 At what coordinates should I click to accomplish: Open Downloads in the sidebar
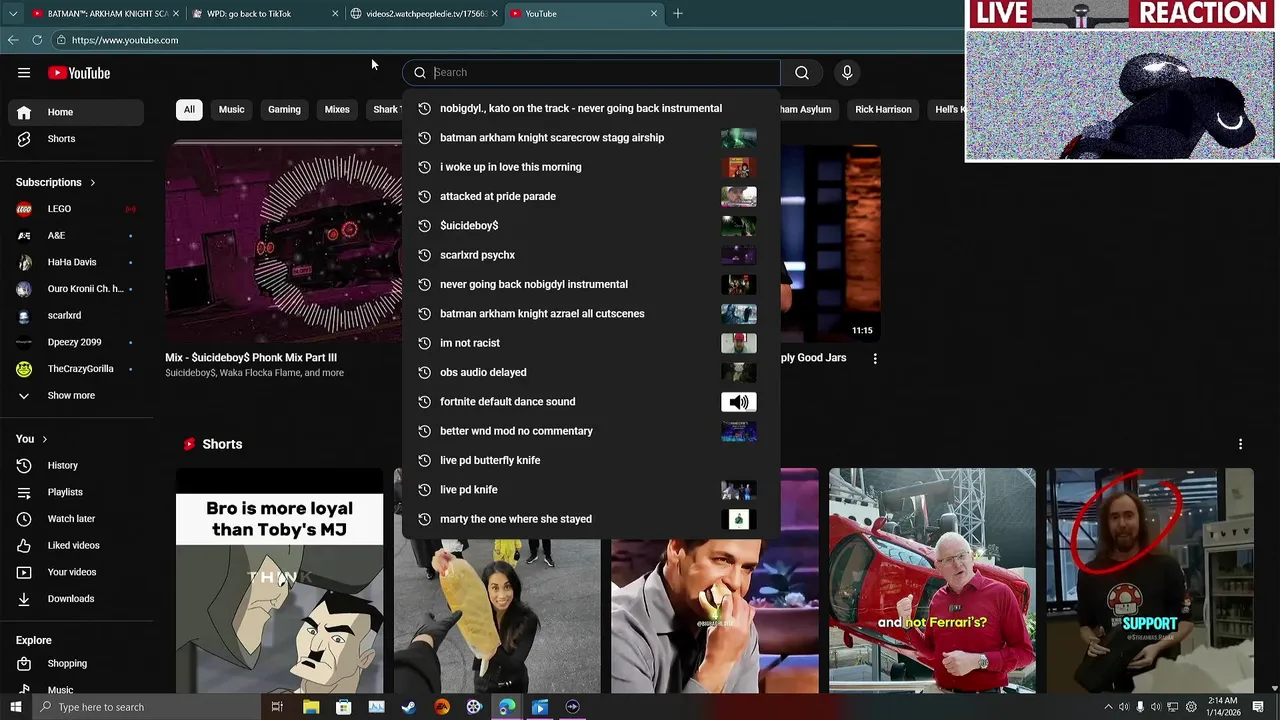pos(76,599)
